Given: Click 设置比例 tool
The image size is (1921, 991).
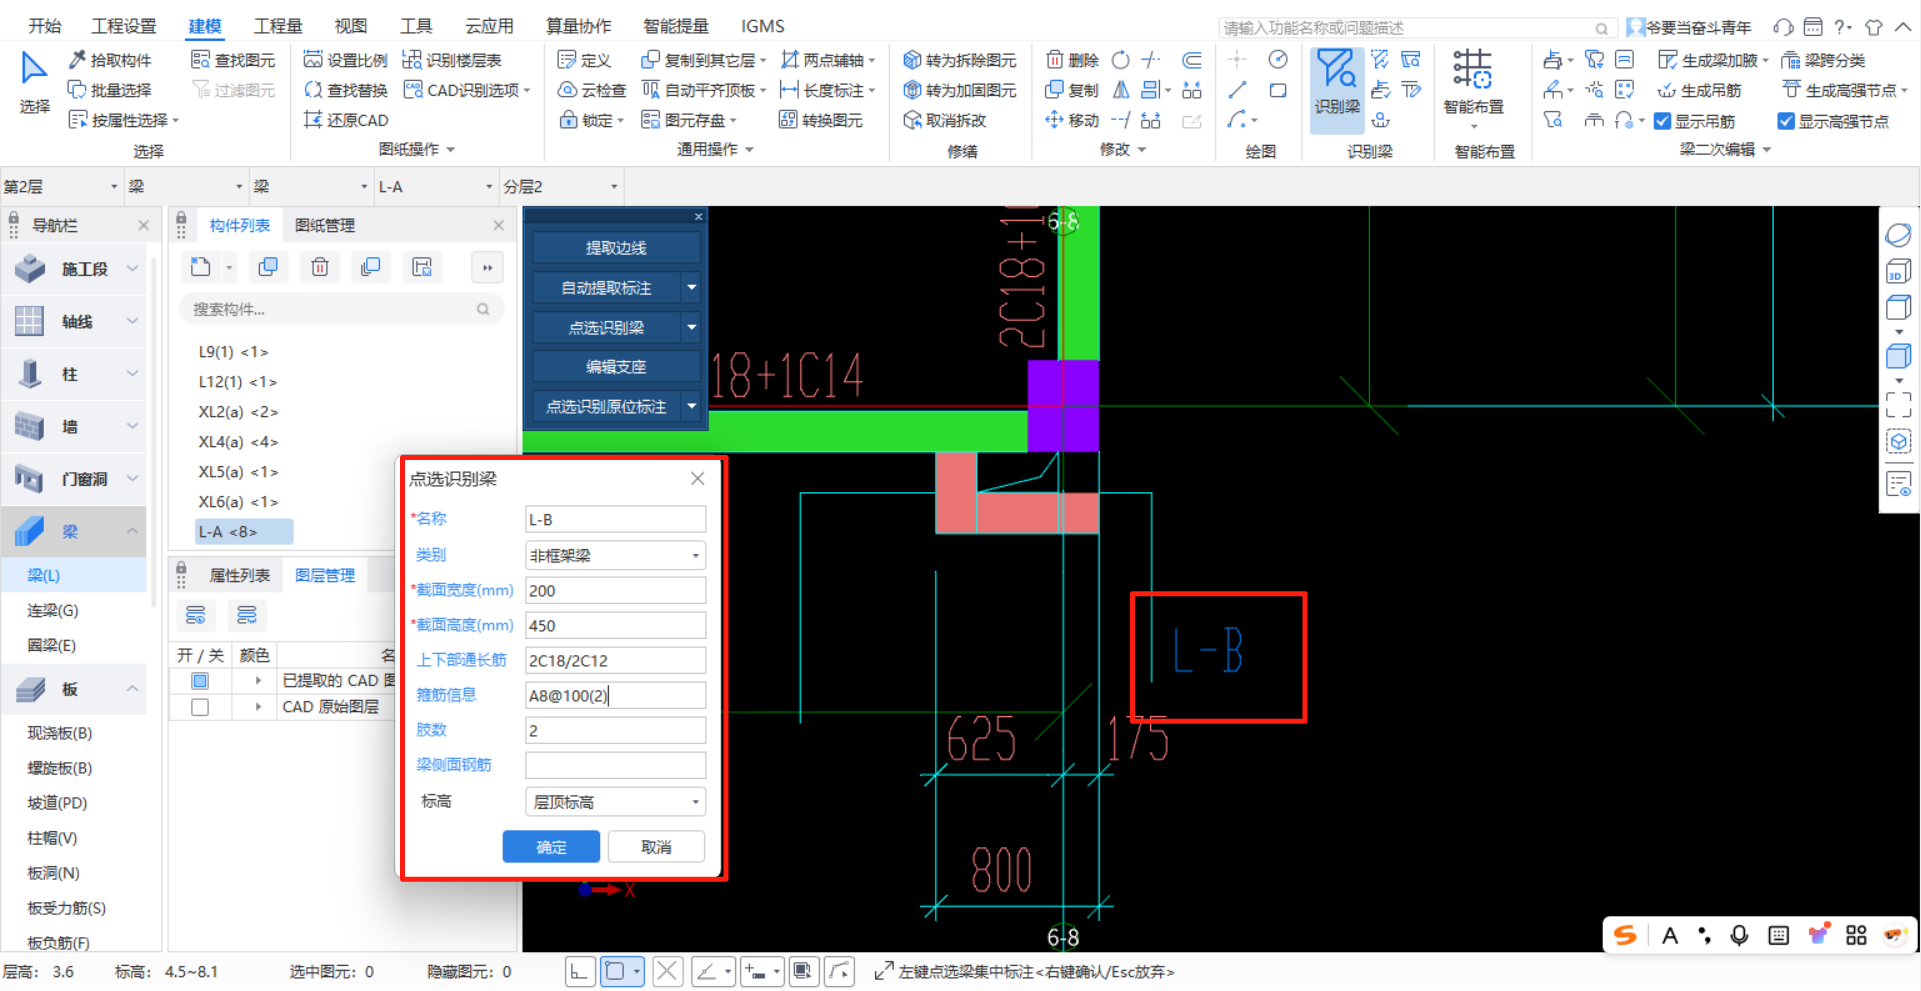Looking at the screenshot, I should [345, 60].
